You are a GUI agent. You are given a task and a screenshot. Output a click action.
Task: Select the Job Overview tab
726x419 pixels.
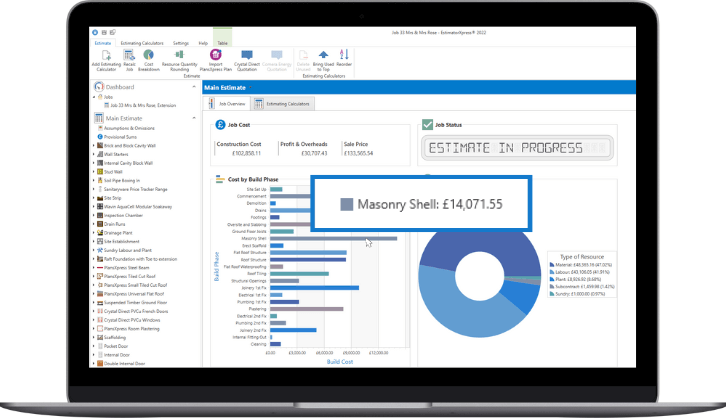point(229,104)
